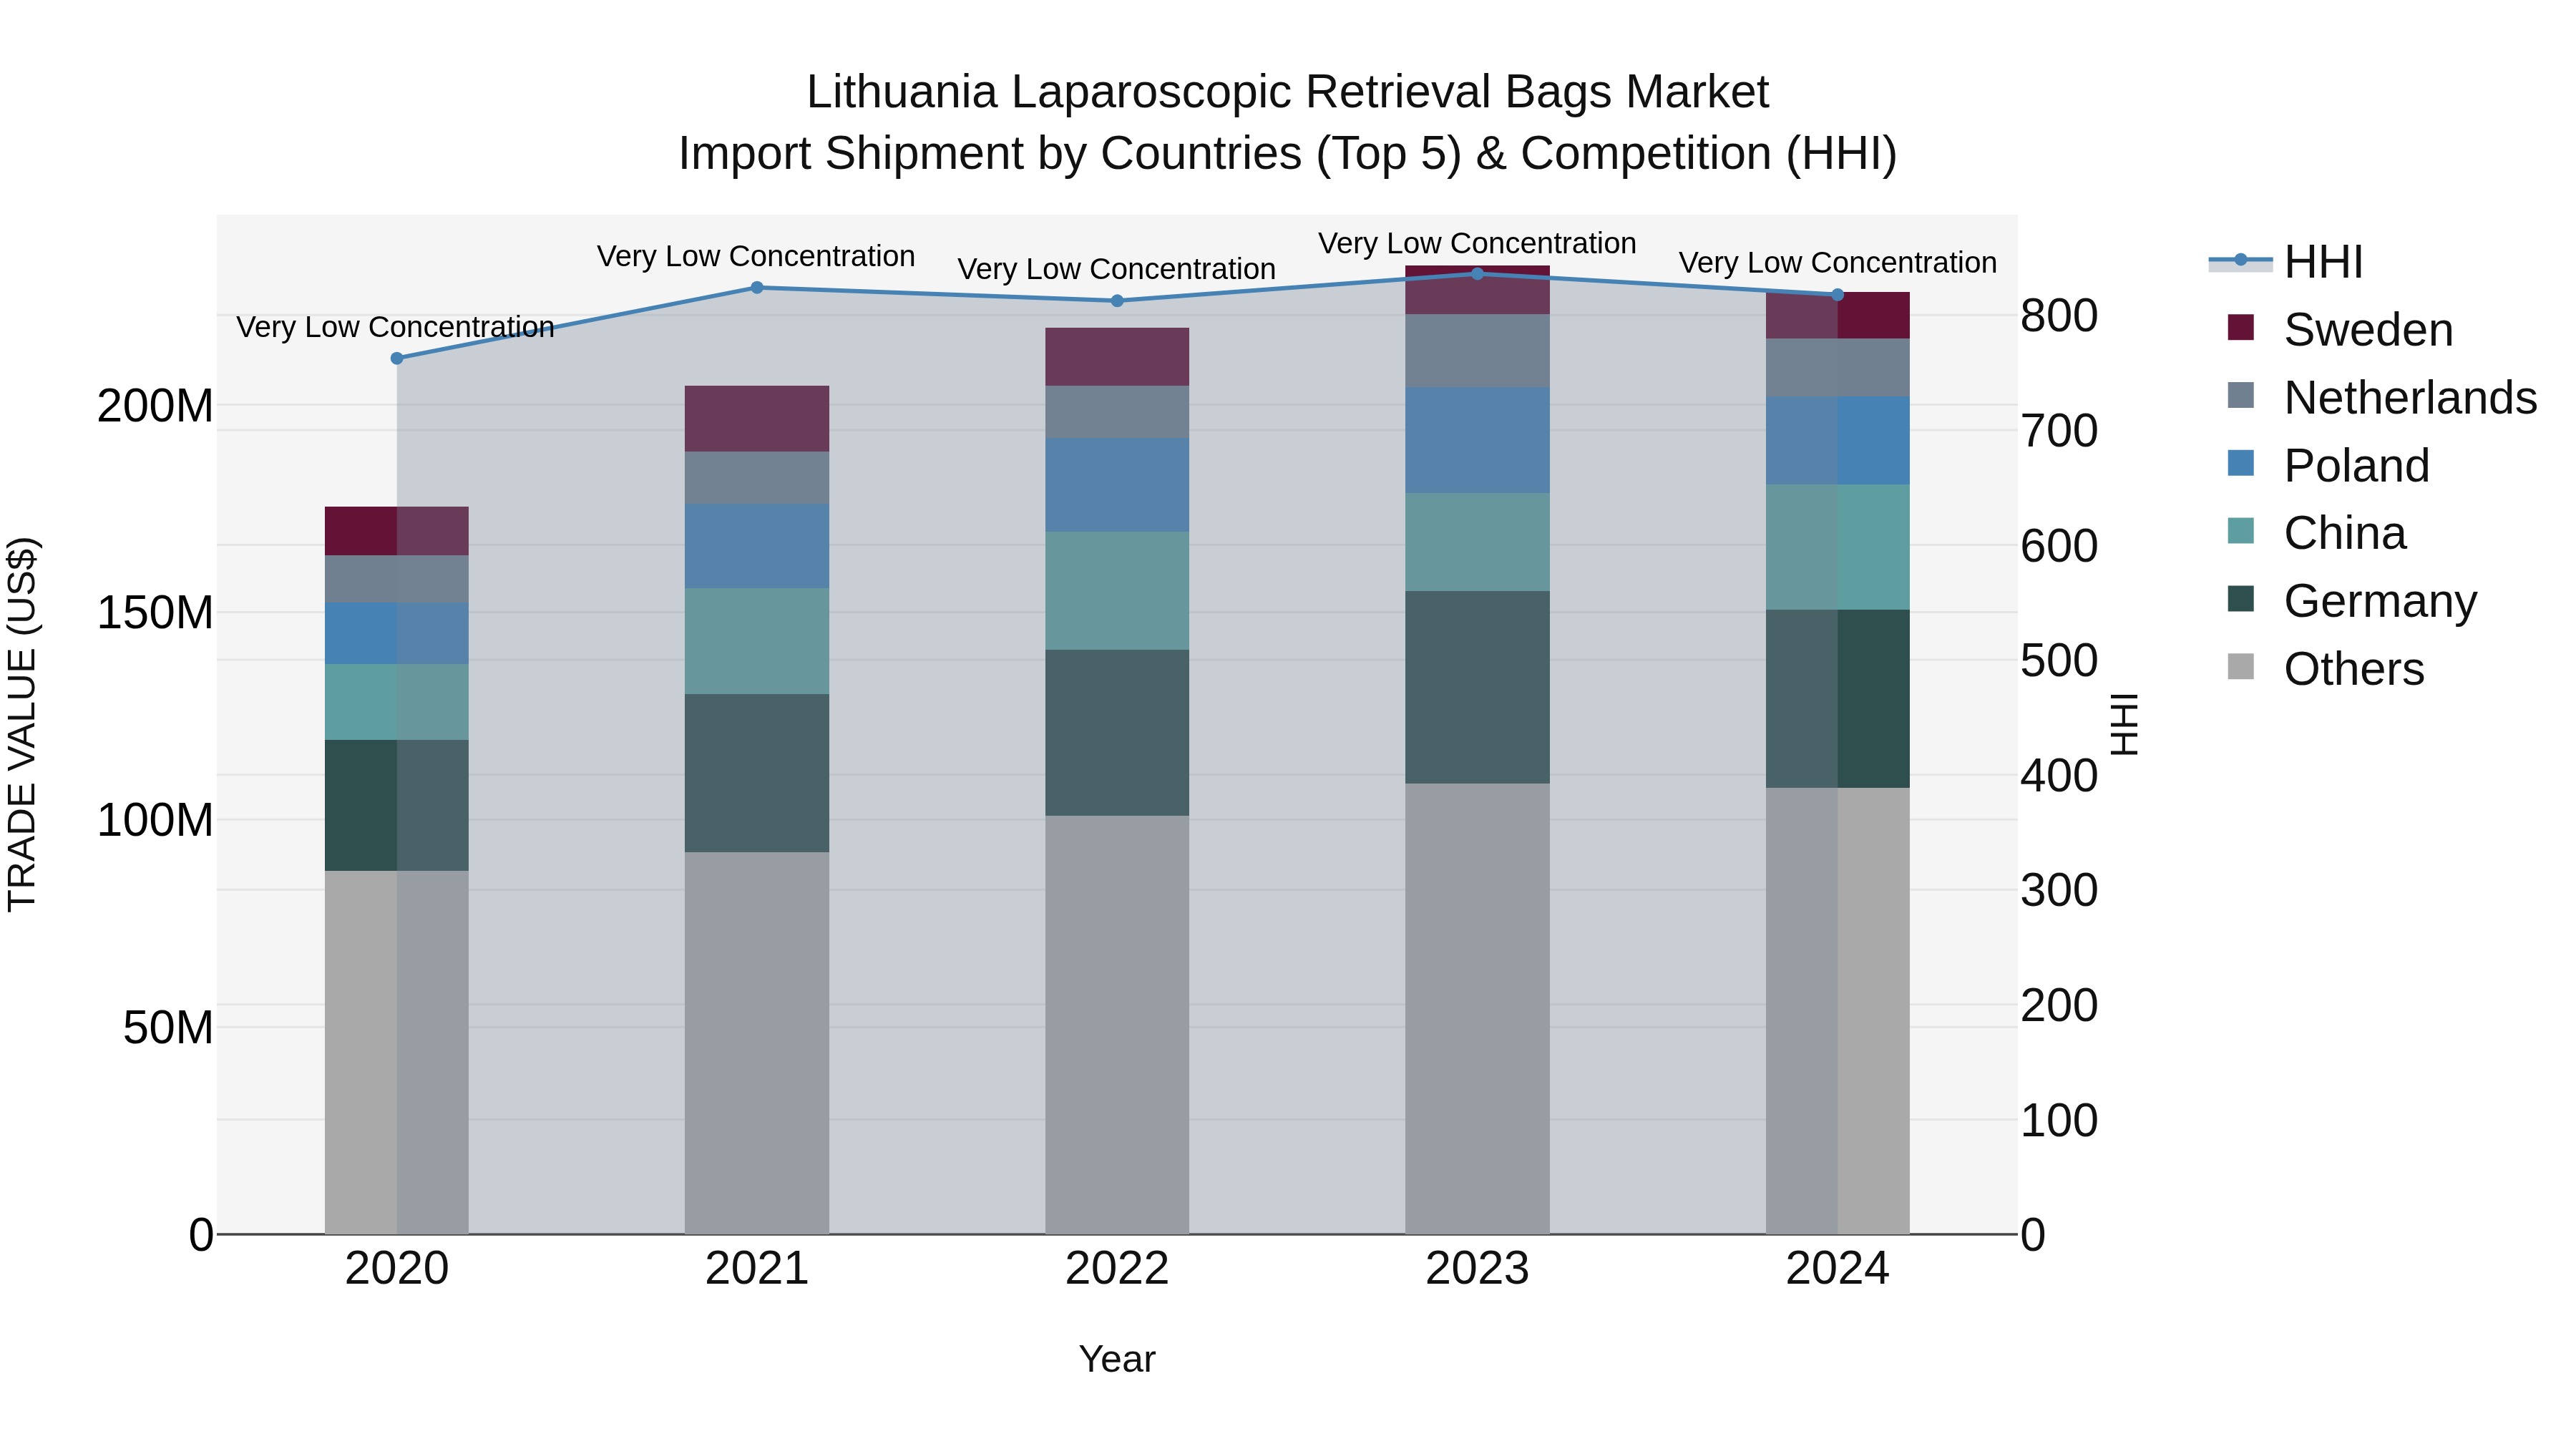This screenshot has height=1449, width=2576.
Task: Click the HHI data point for 2021
Action: [757, 288]
